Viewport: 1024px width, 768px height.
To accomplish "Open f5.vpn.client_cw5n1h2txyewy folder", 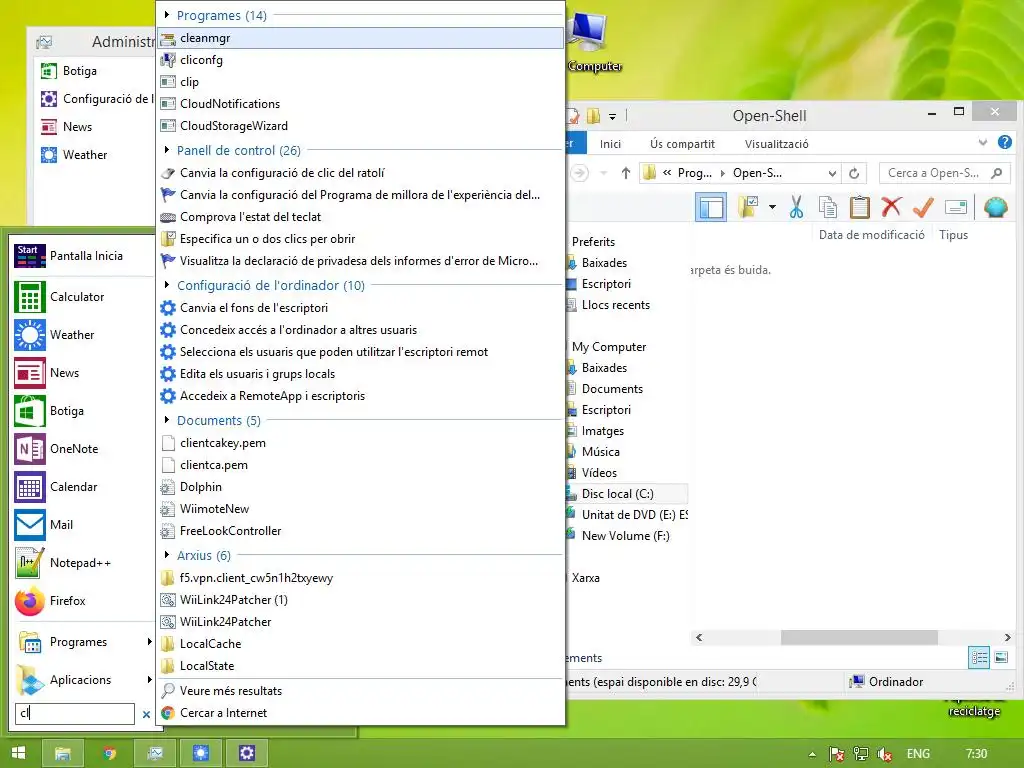I will (360, 578).
